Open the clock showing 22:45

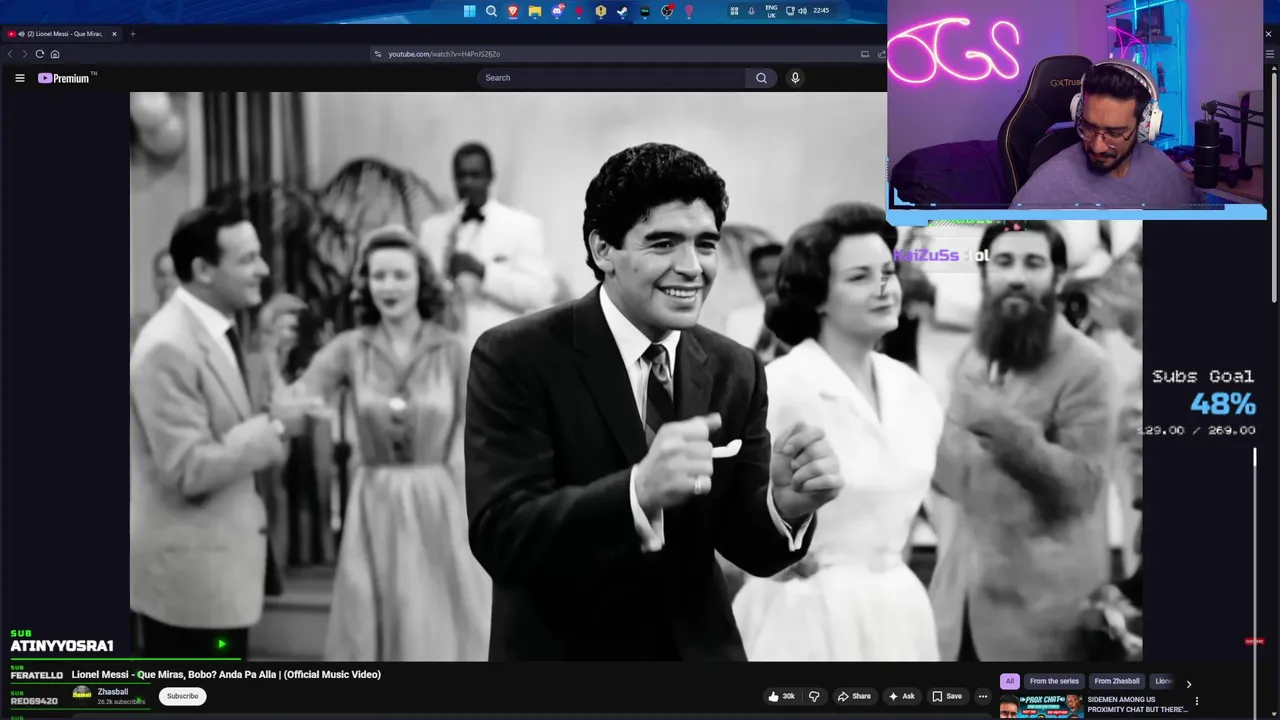click(x=821, y=10)
